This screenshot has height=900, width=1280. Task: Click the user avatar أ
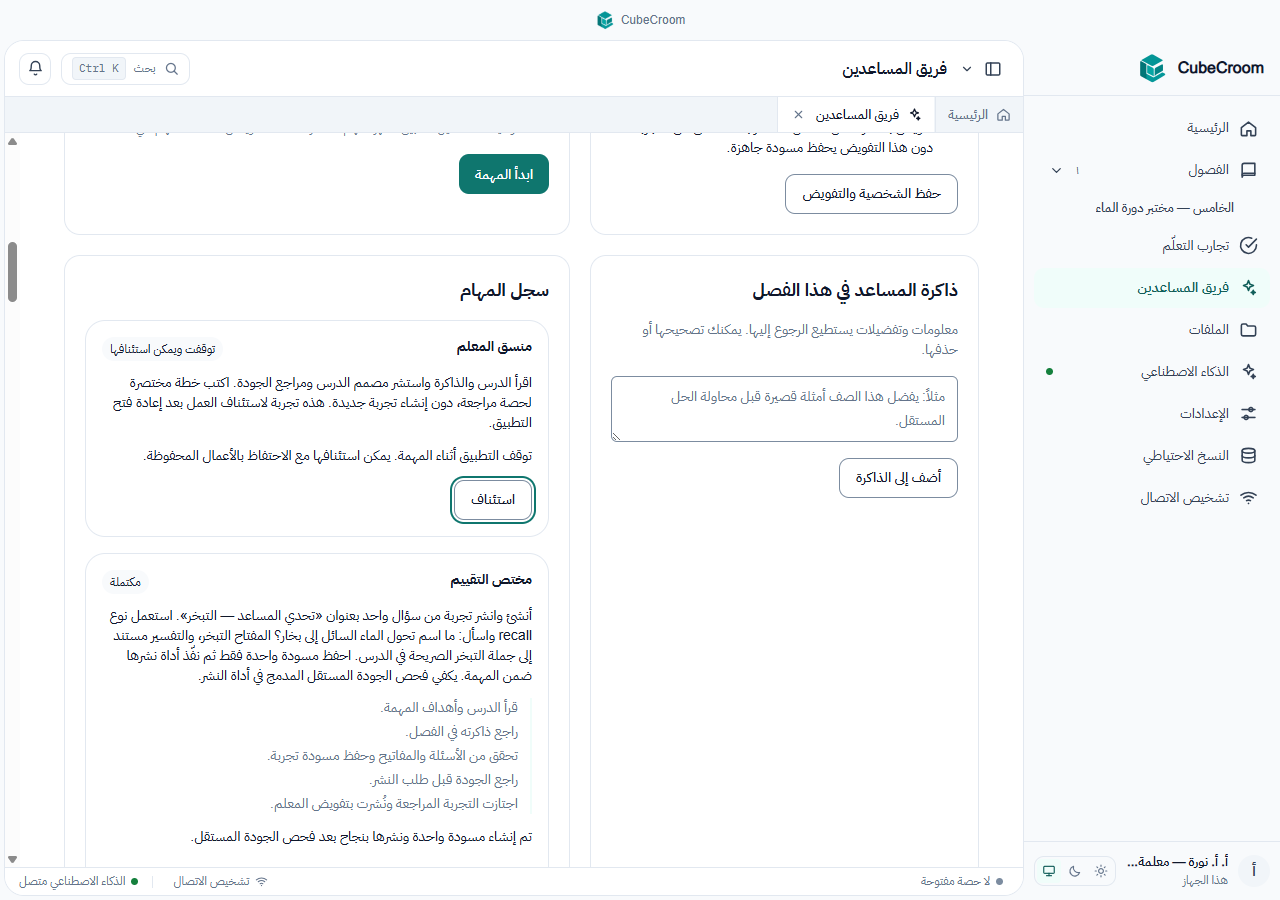1254,871
